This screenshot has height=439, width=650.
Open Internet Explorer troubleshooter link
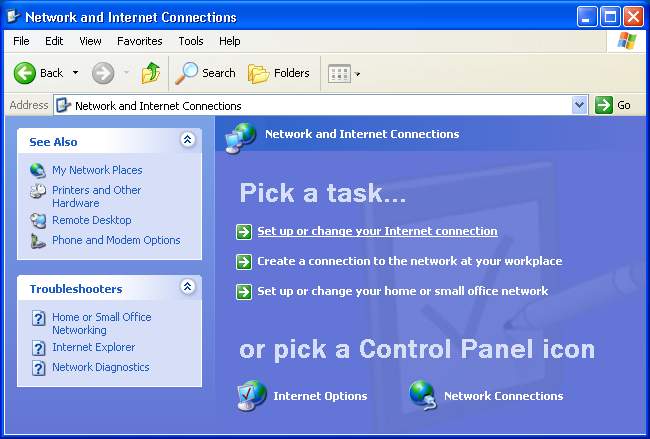(94, 347)
